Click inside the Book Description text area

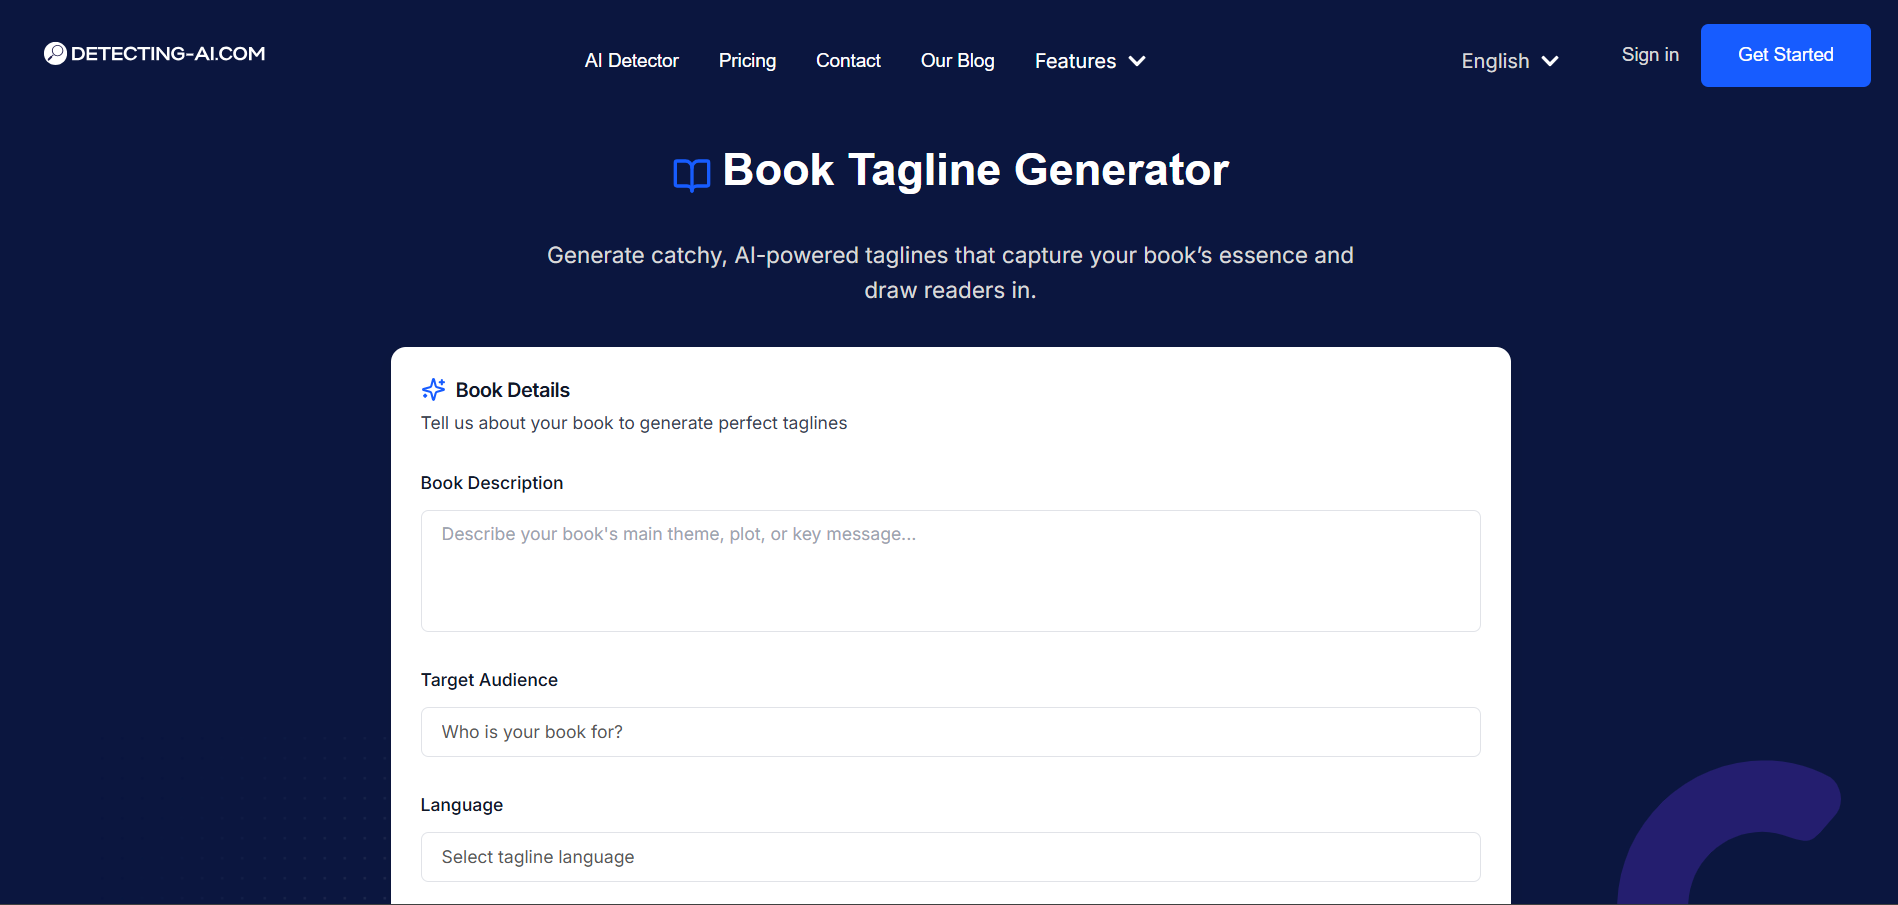[x=950, y=570]
